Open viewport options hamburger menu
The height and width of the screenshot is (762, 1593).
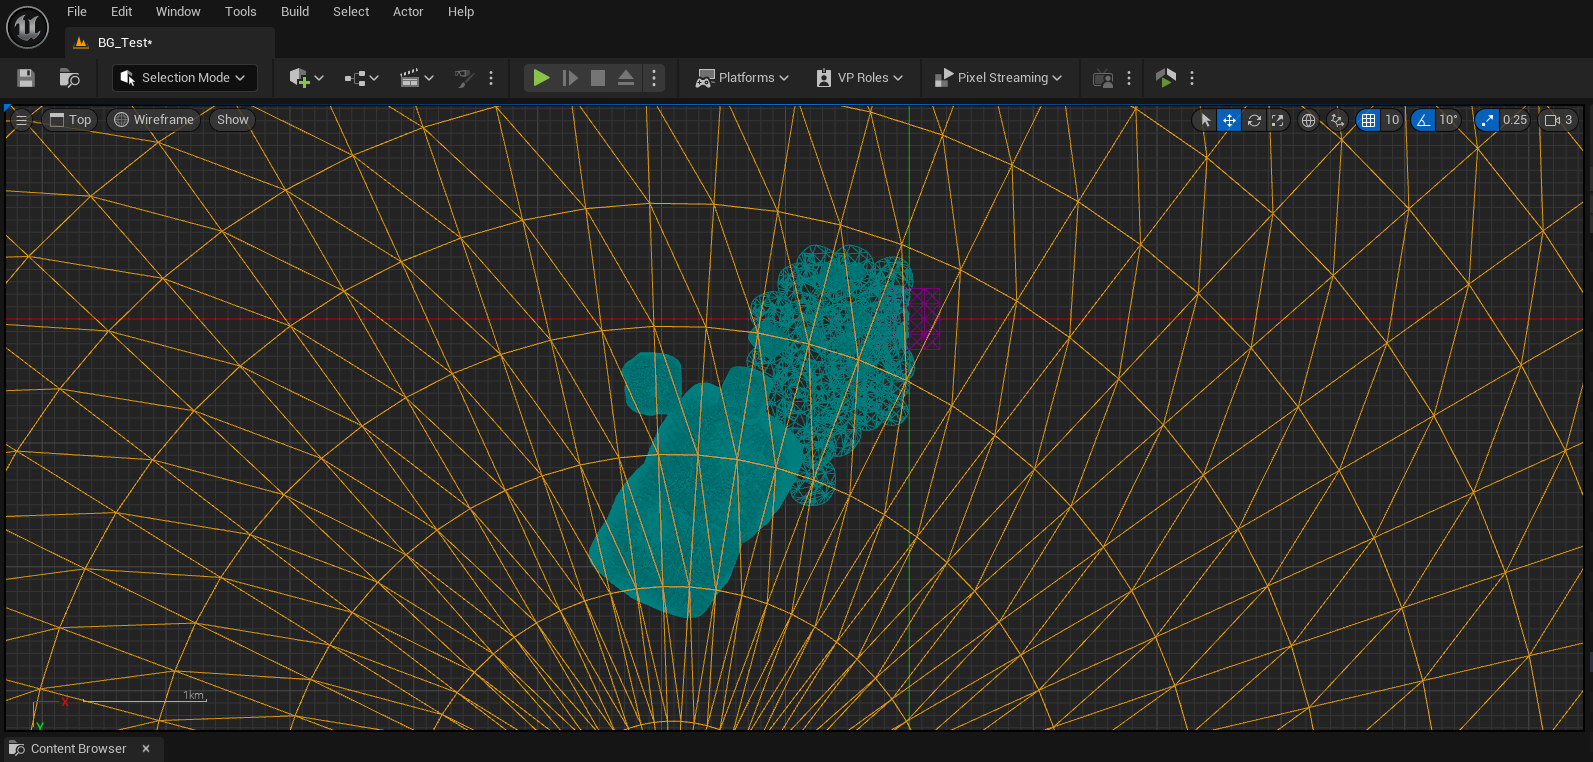click(21, 120)
